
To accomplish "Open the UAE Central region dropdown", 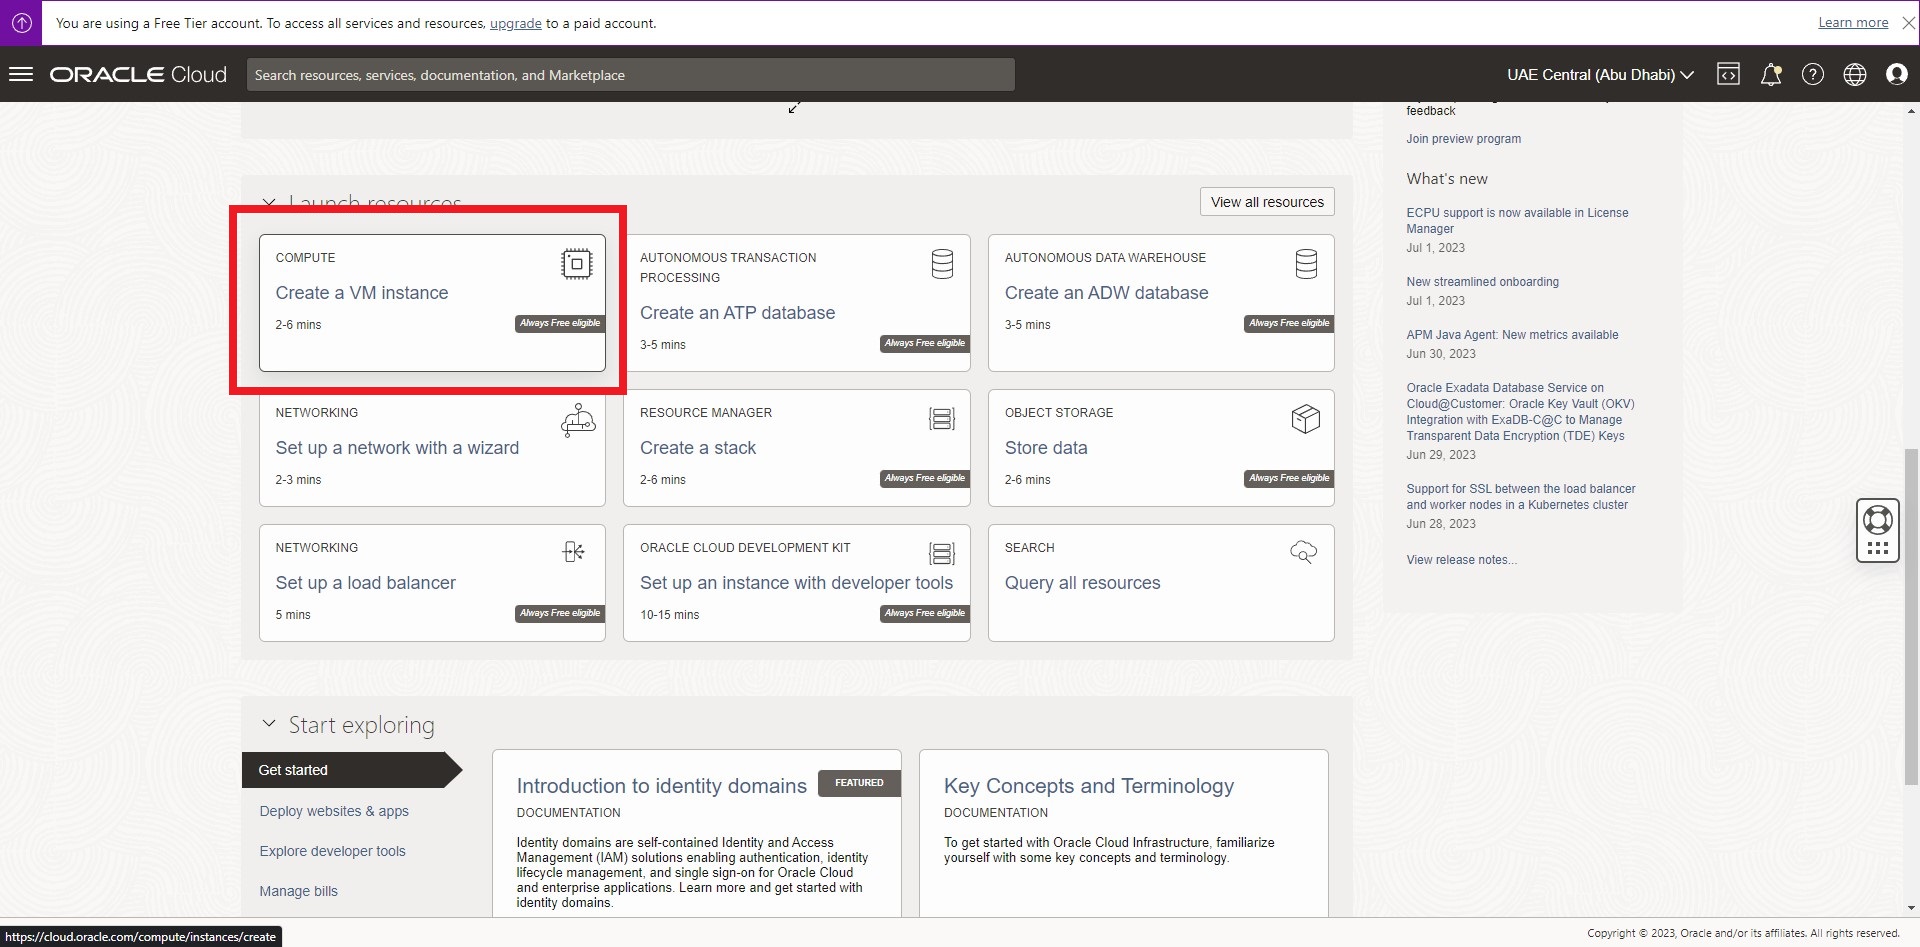I will [x=1598, y=74].
